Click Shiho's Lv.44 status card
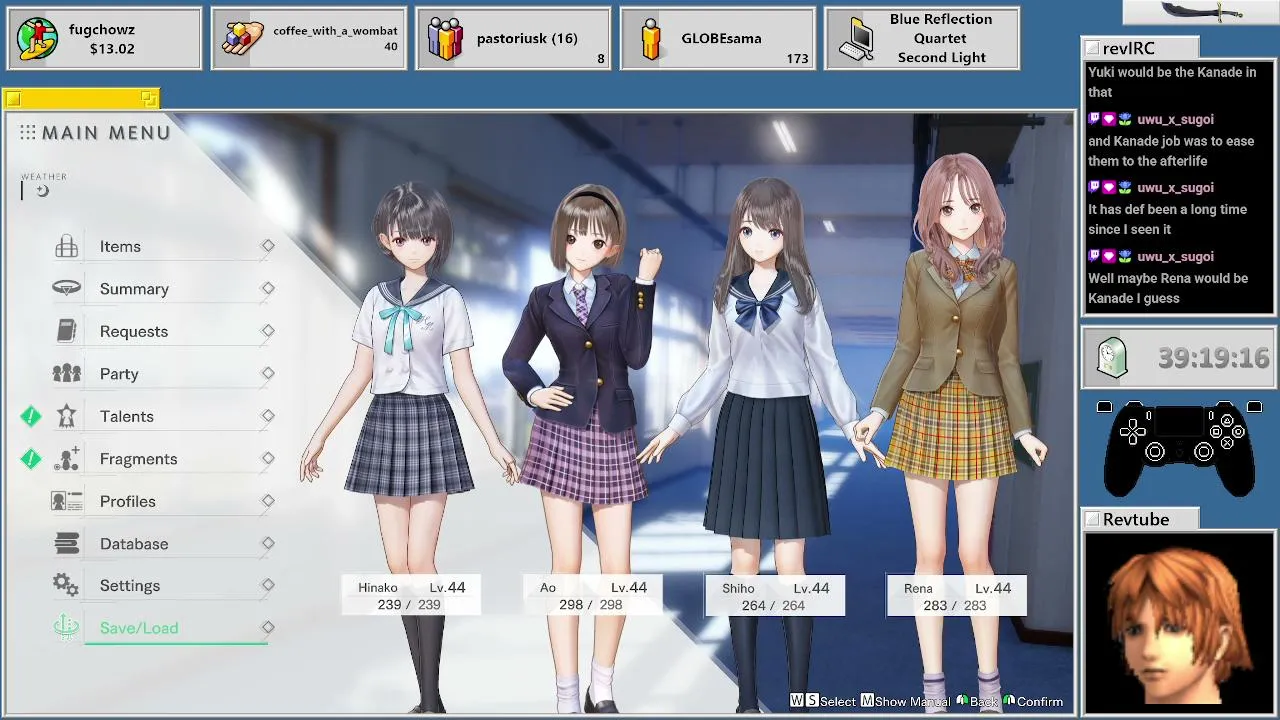The image size is (1280, 720). pyautogui.click(x=775, y=596)
